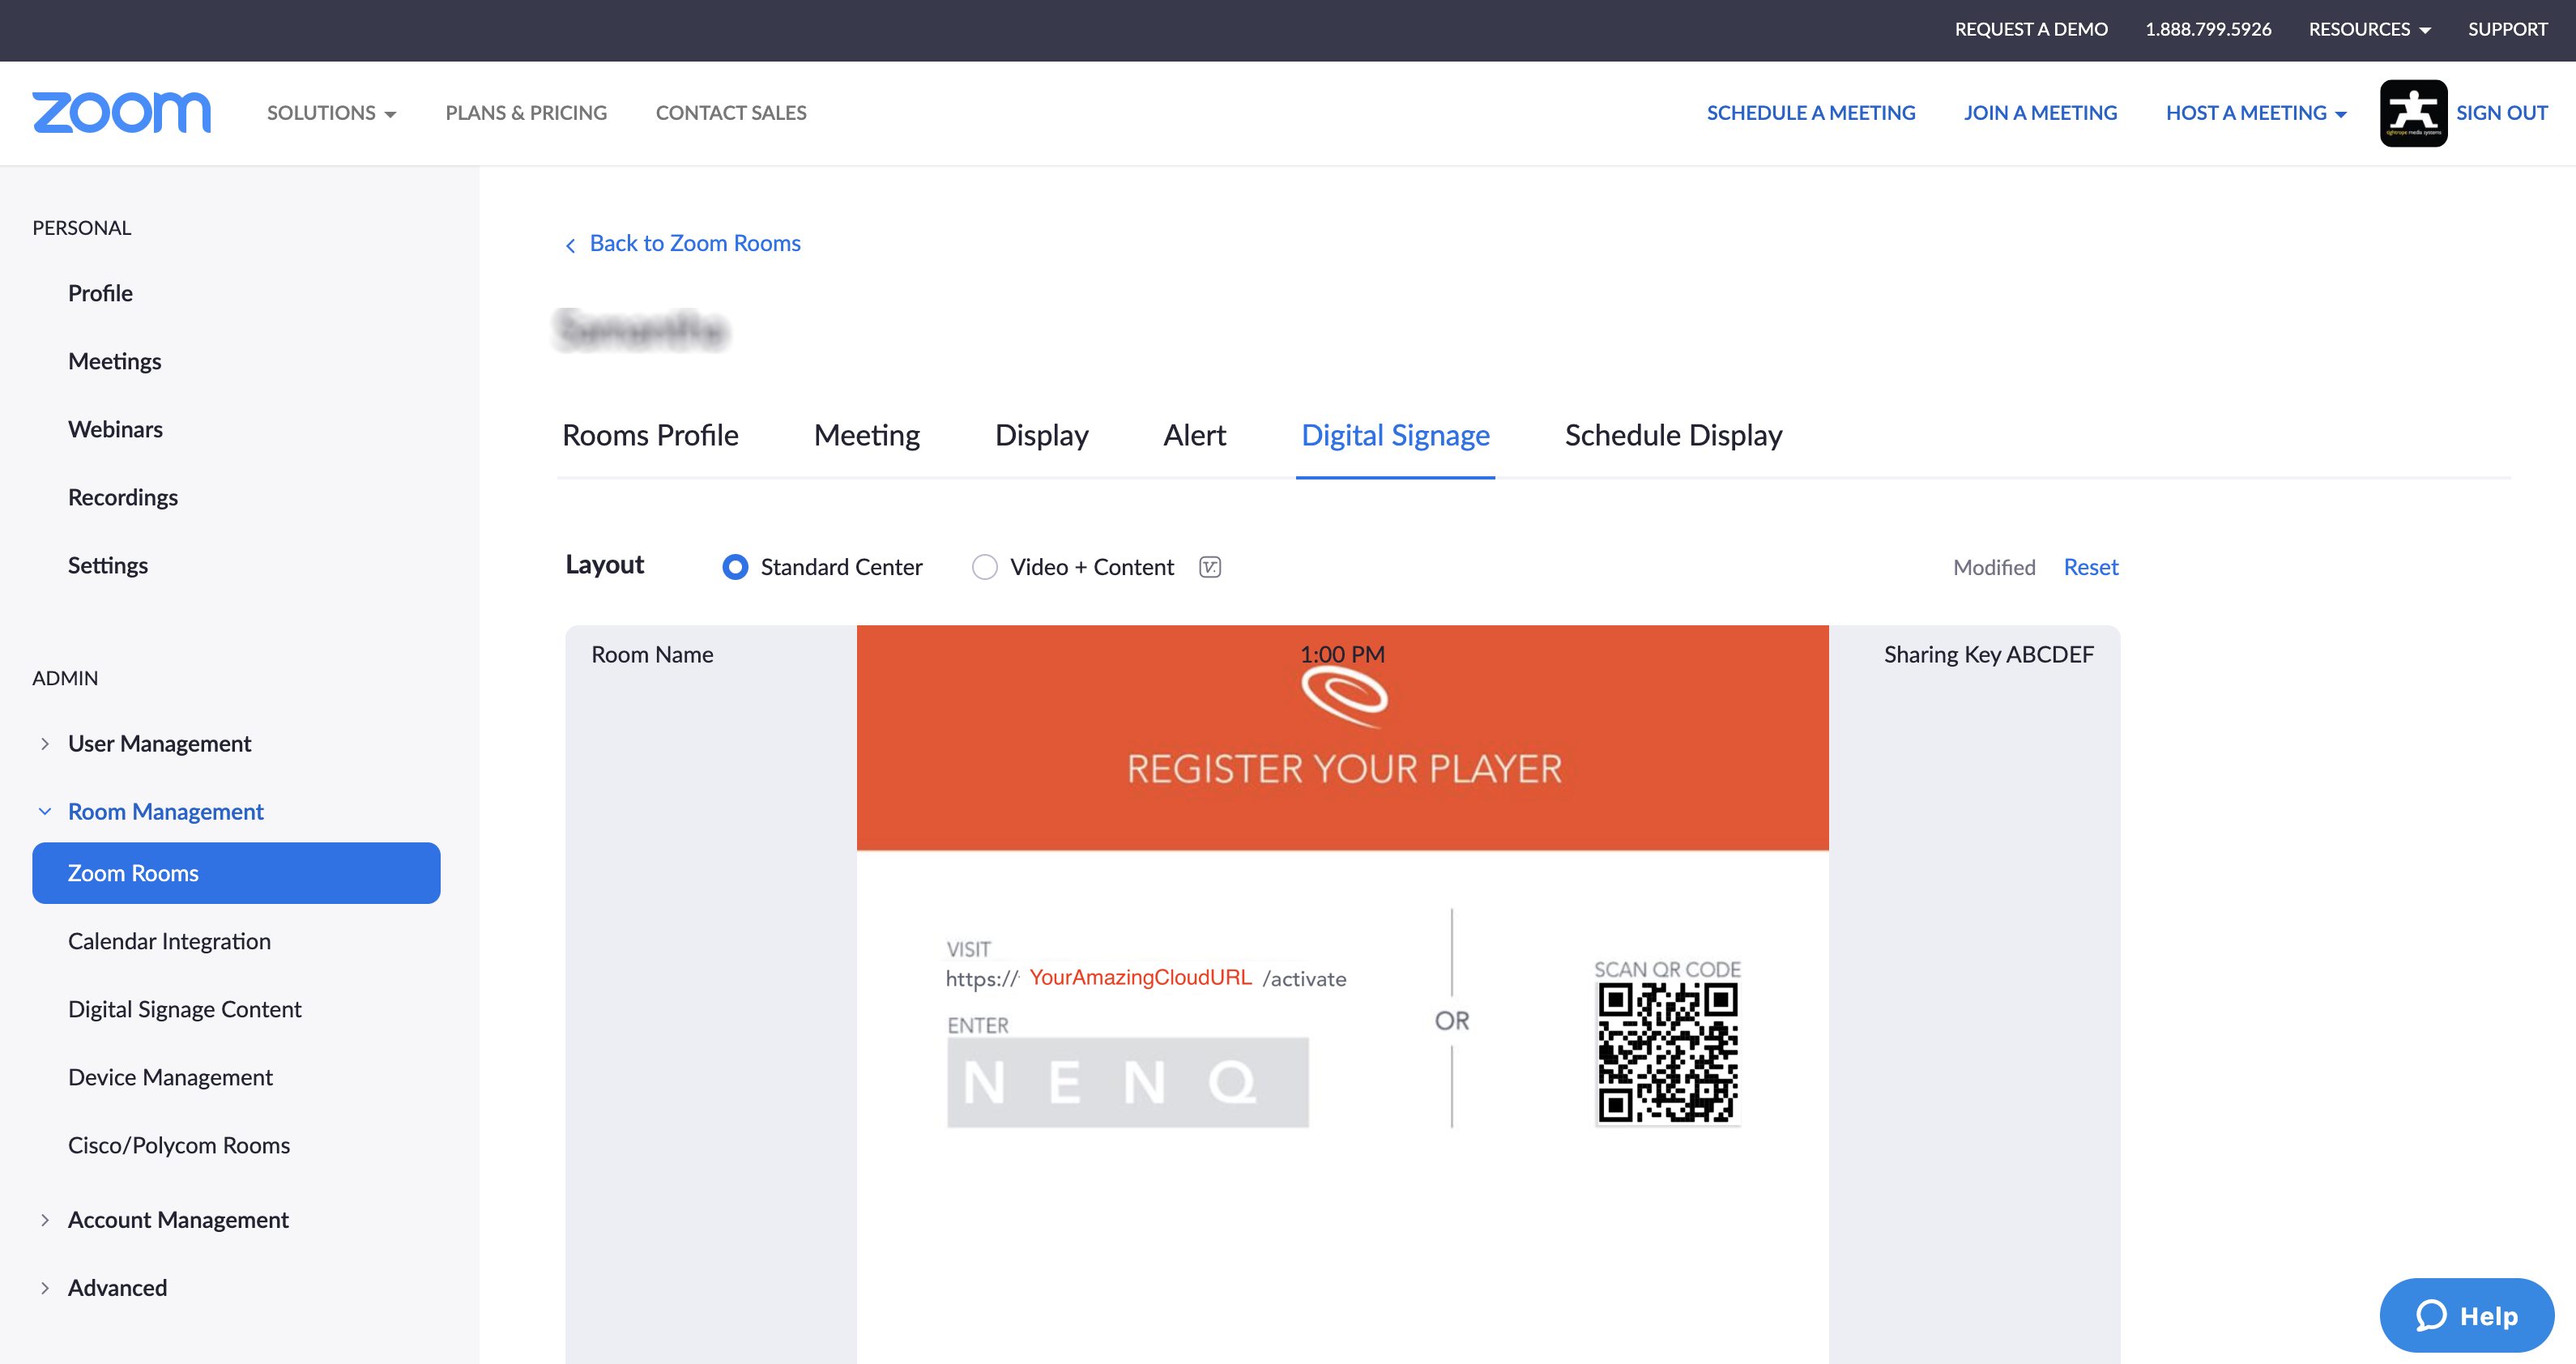Viewport: 2576px width, 1364px height.
Task: Click Back to Zoom Rooms link
Action: [695, 243]
